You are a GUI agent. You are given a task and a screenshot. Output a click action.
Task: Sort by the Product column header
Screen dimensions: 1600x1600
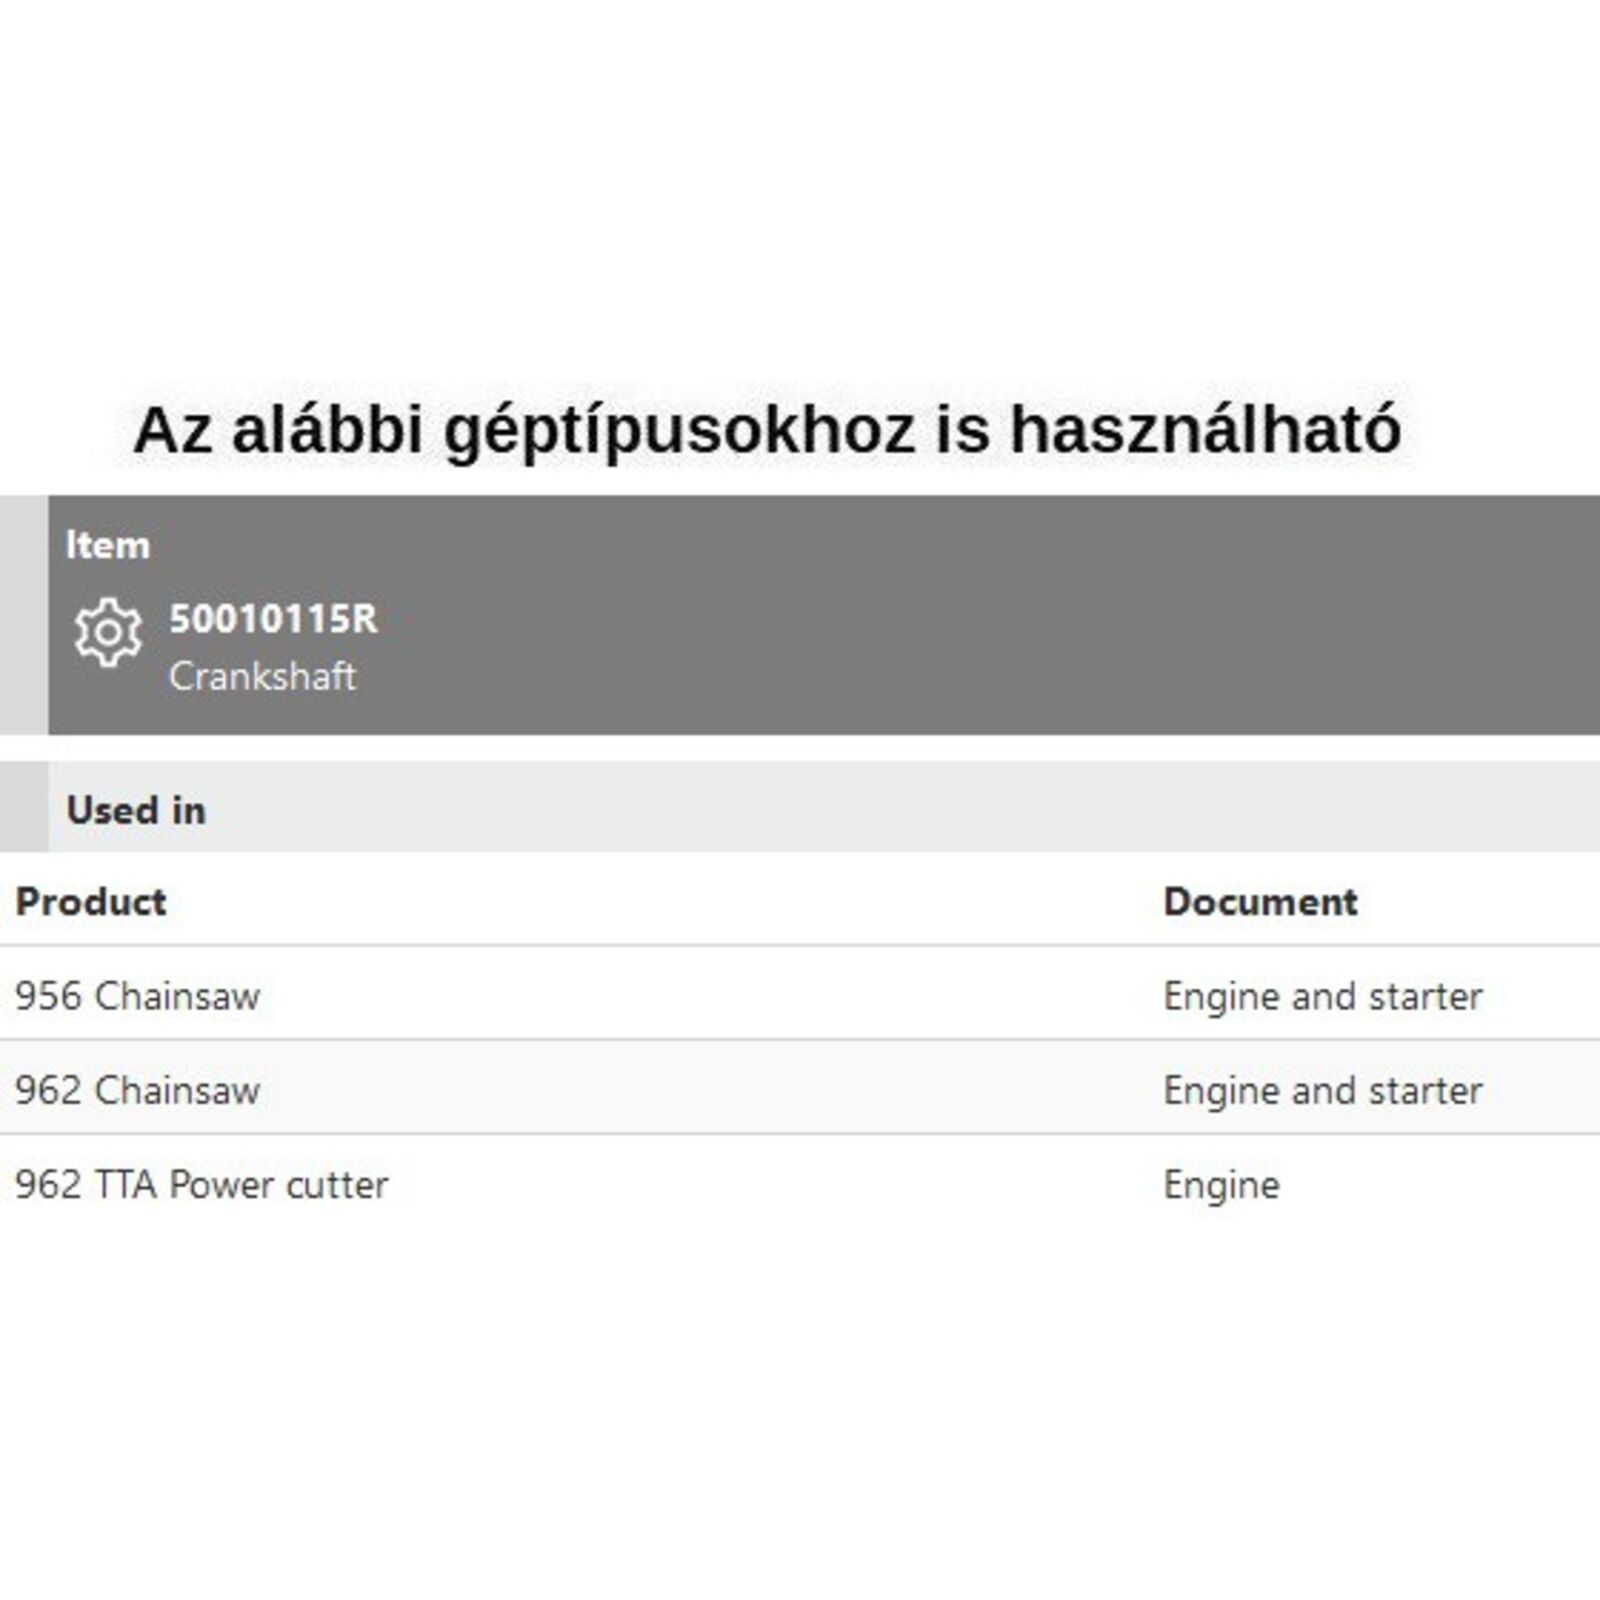pos(91,902)
